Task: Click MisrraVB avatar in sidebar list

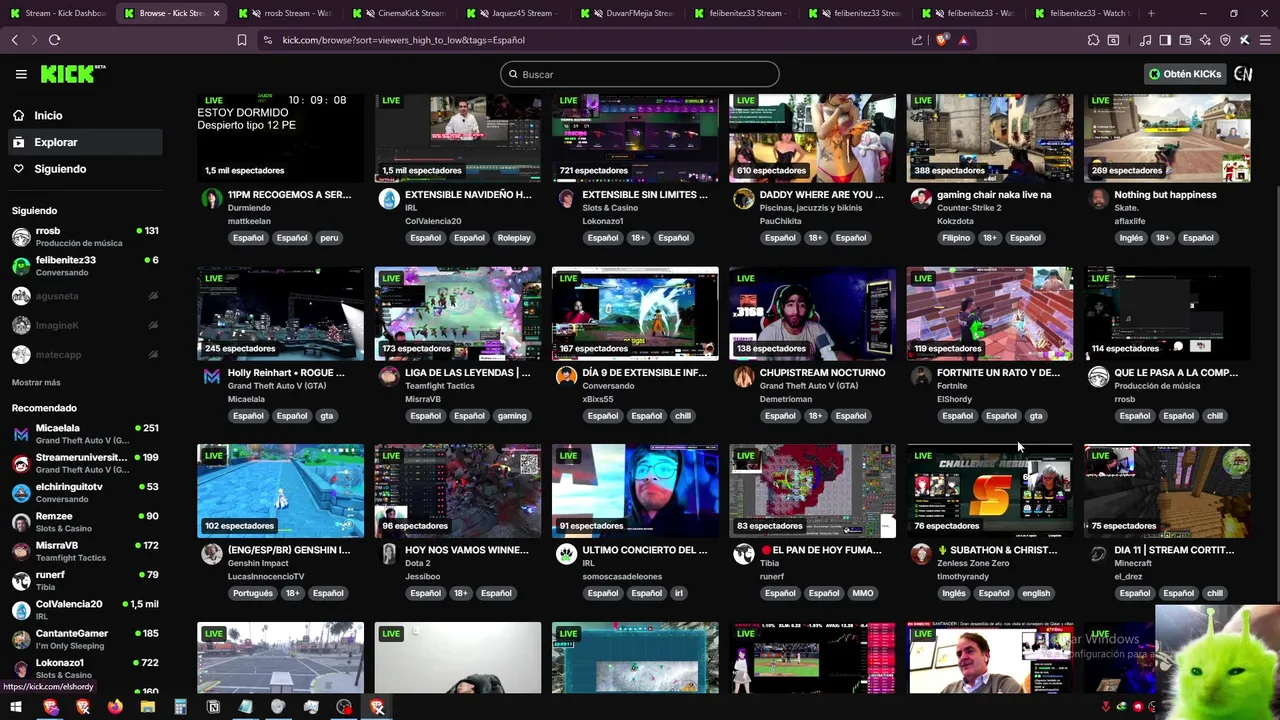Action: (21, 552)
